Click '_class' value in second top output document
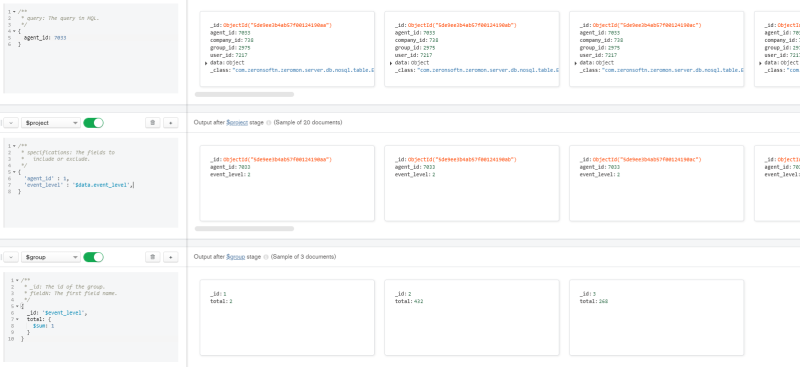800x367 pixels. [x=488, y=70]
